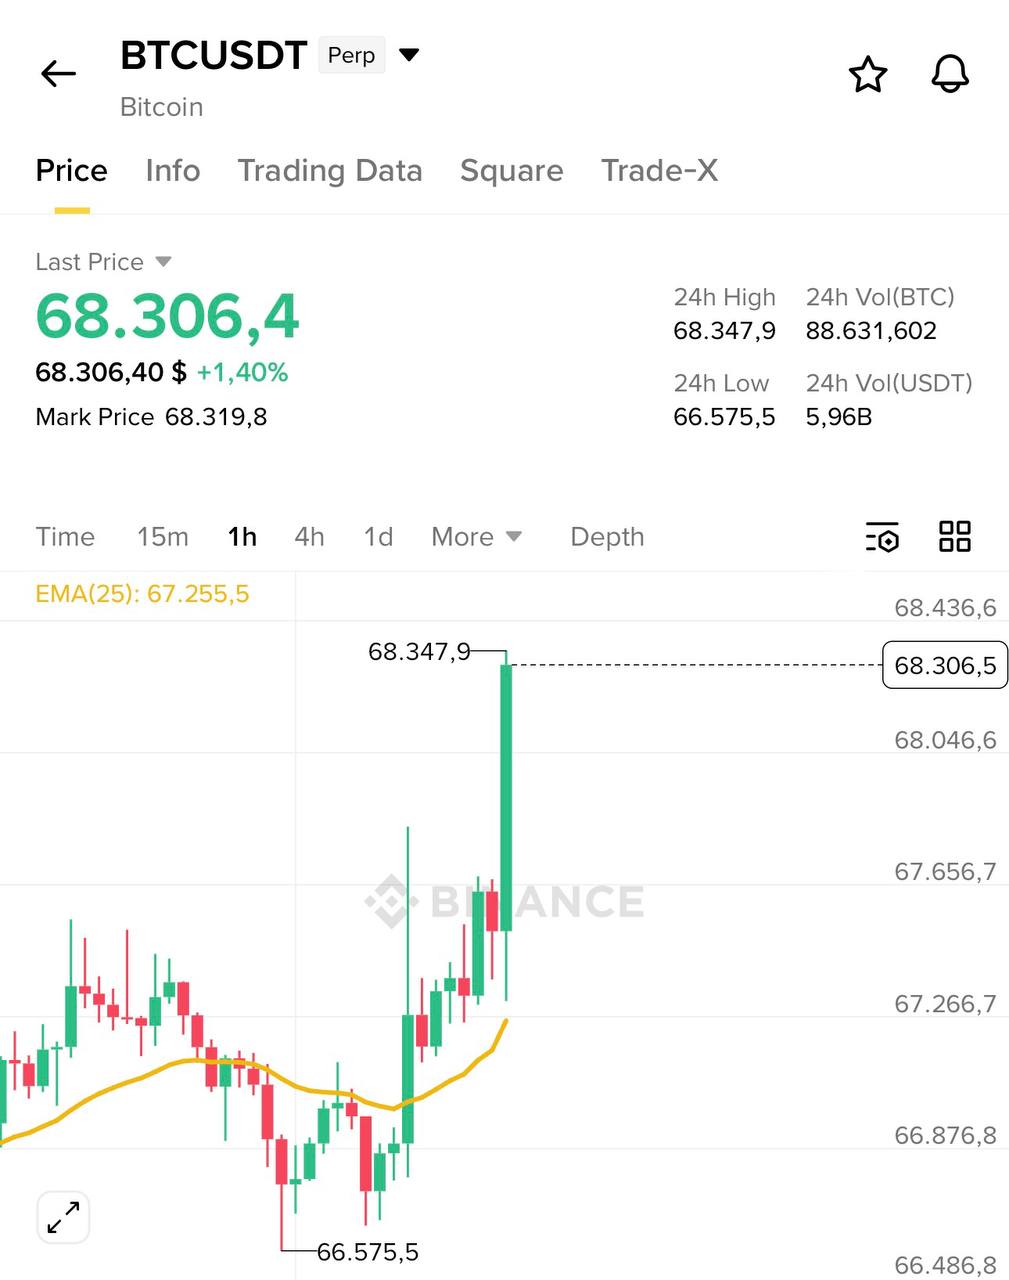Viewport: 1009px width, 1280px height.
Task: Open the Trade-X tab
Action: coord(659,171)
